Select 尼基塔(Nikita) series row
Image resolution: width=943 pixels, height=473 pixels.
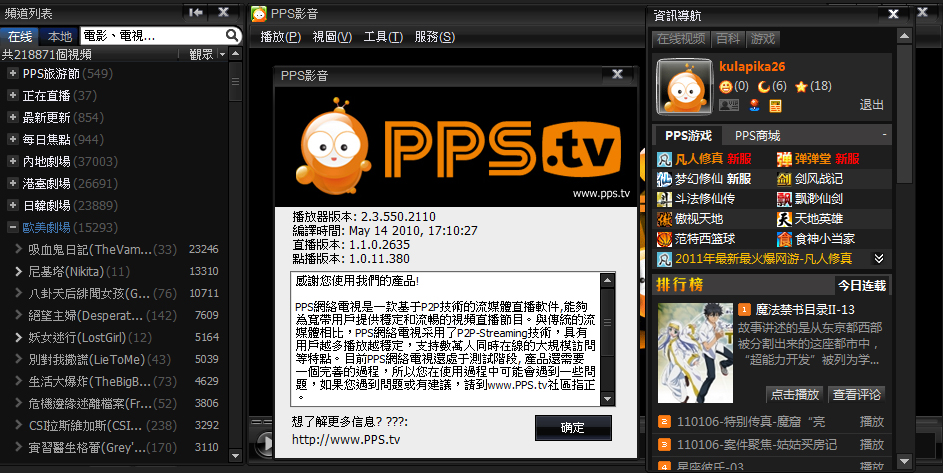114,271
